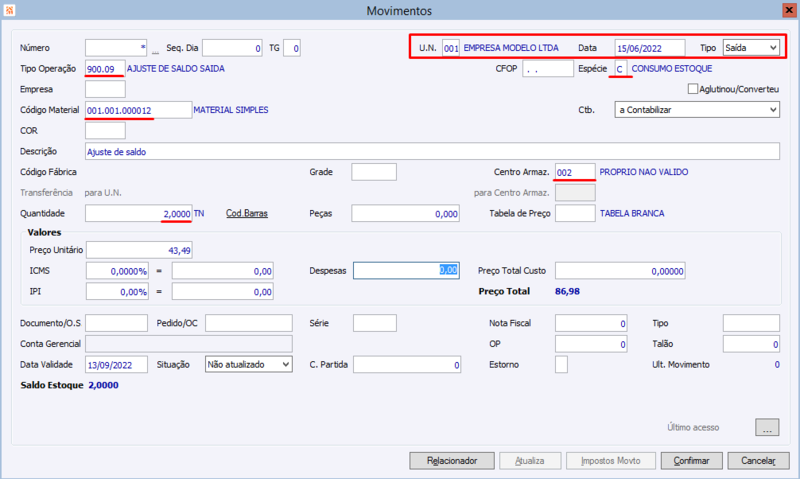Expand the Ctb. a Contabilizar dropdown
This screenshot has width=800, height=479.
[x=697, y=110]
